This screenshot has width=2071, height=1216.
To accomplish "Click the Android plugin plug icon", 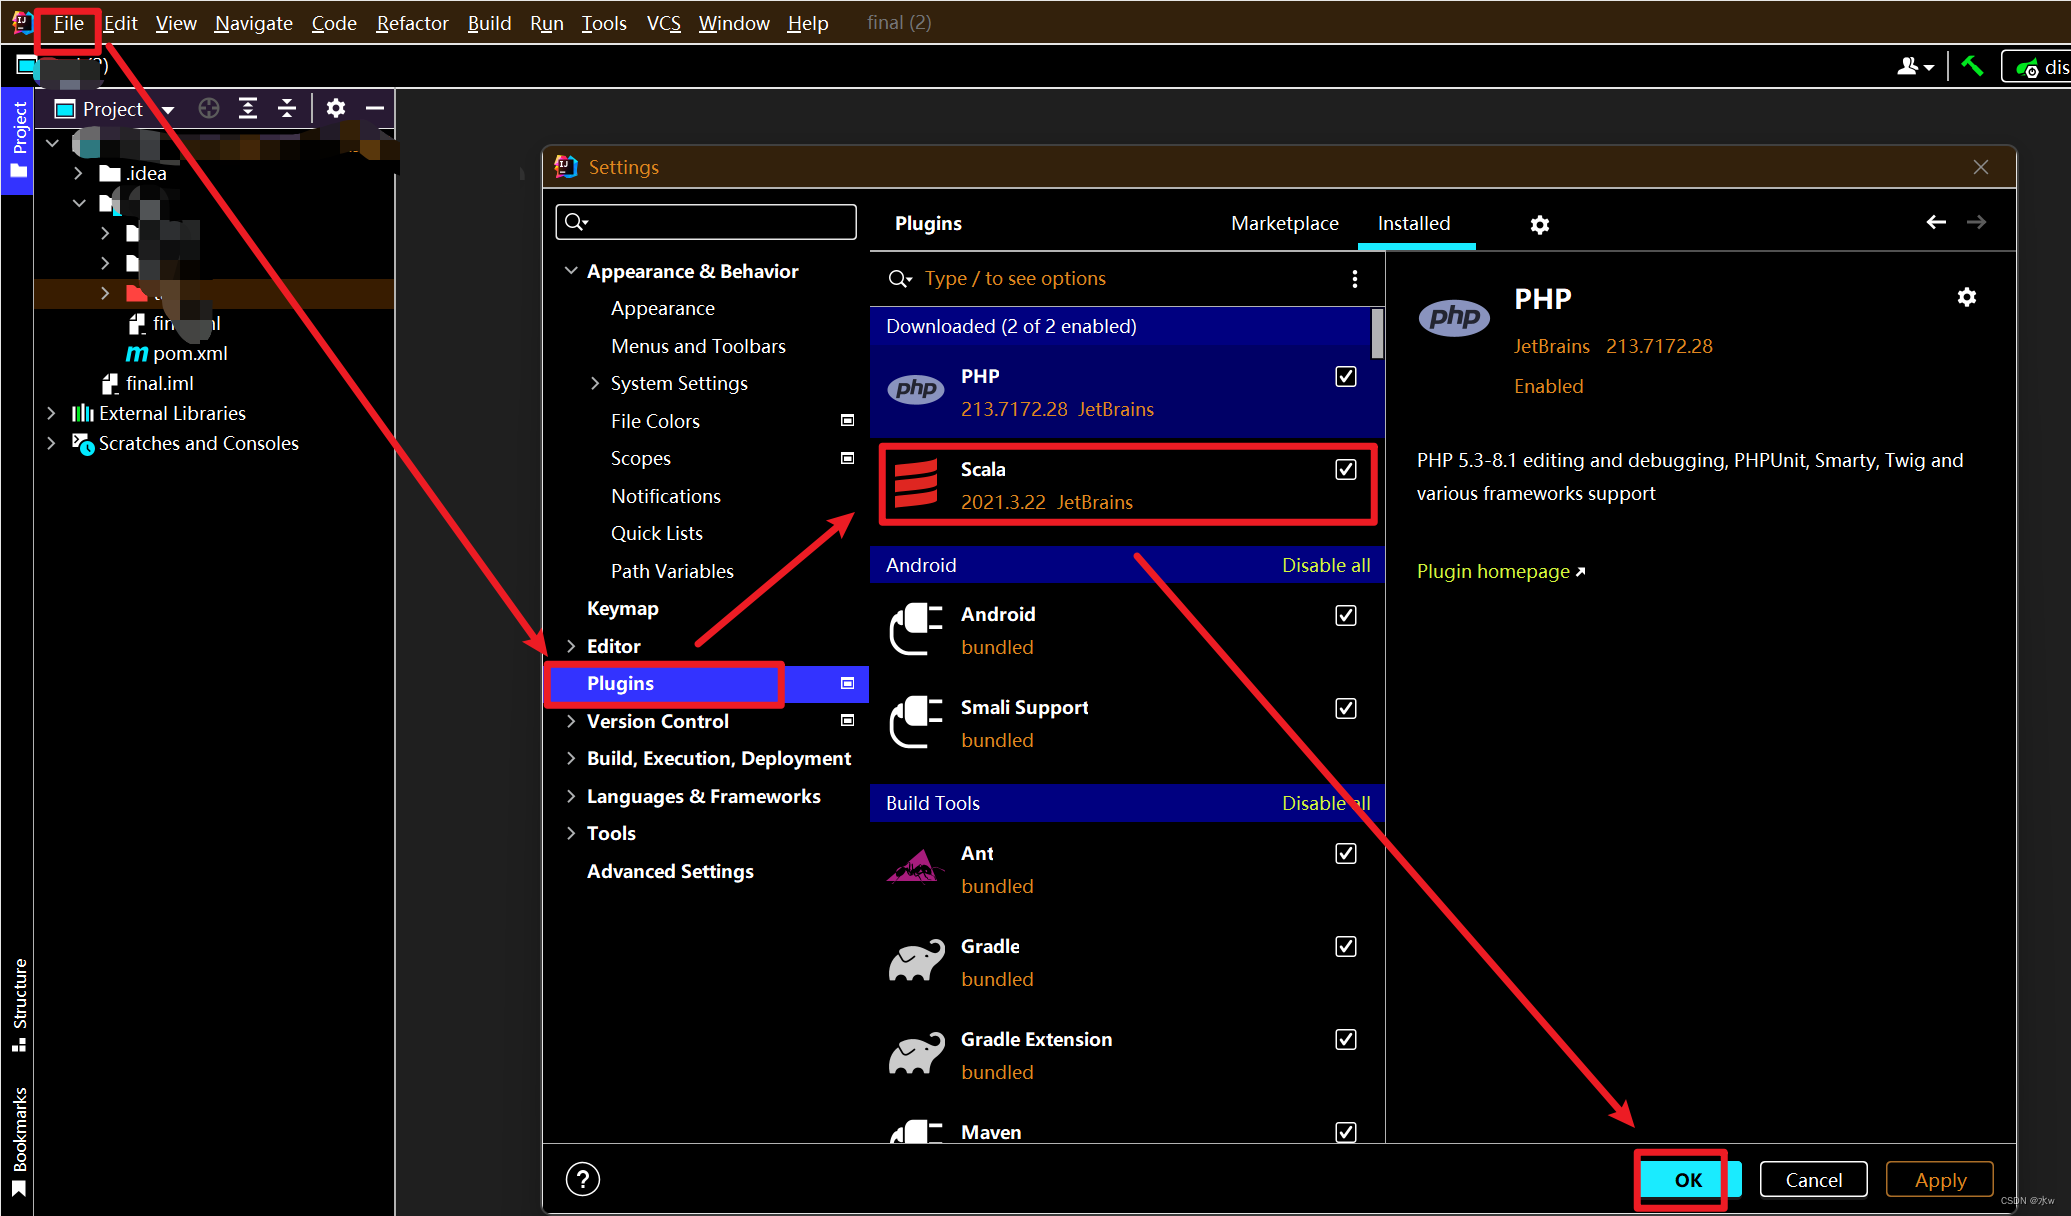I will coord(916,629).
